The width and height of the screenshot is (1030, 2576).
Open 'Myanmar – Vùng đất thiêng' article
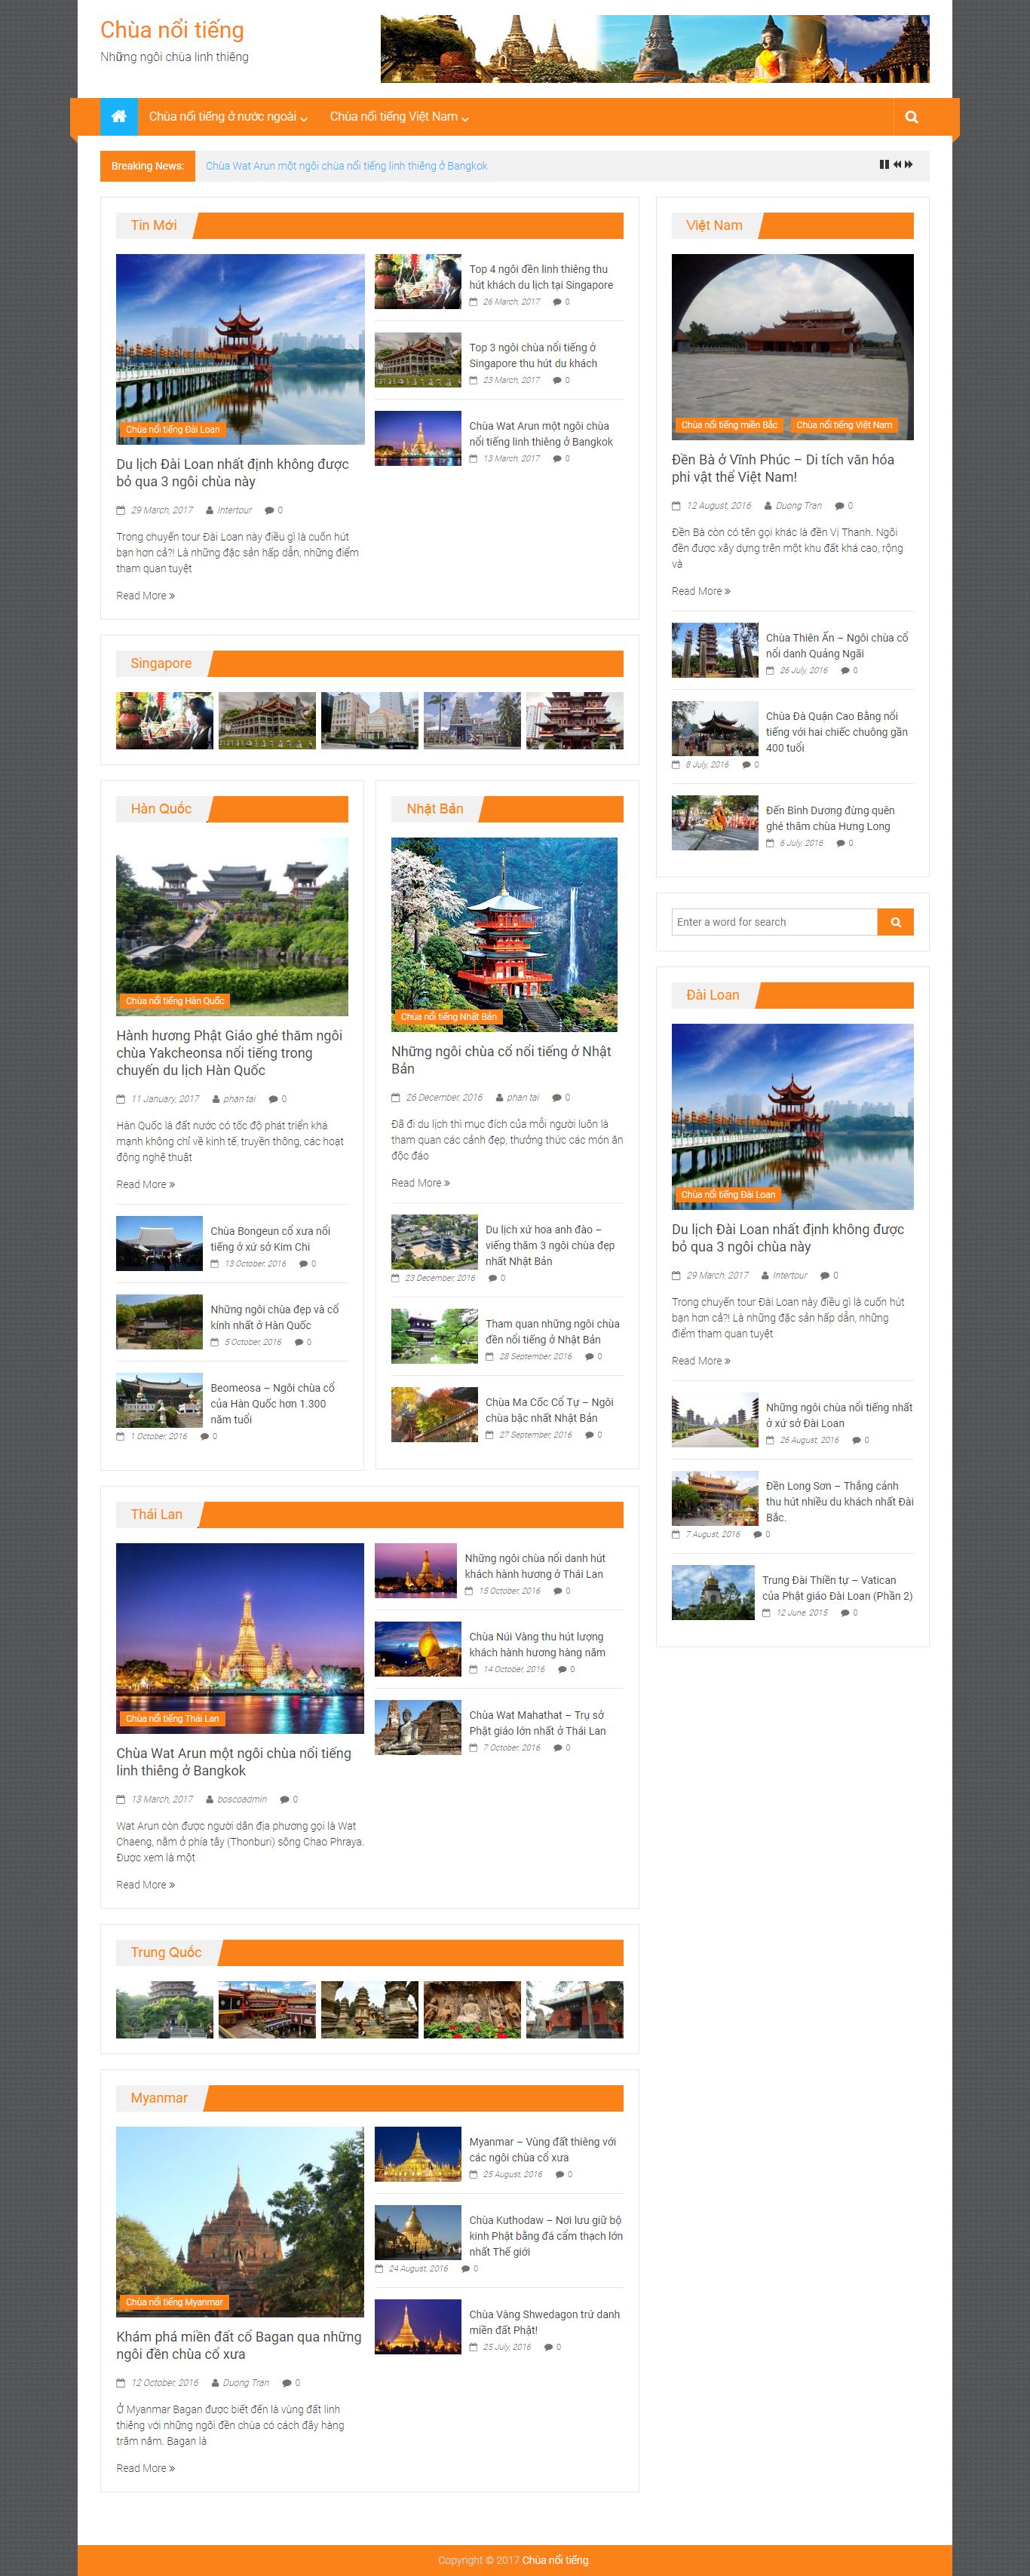coord(542,2150)
